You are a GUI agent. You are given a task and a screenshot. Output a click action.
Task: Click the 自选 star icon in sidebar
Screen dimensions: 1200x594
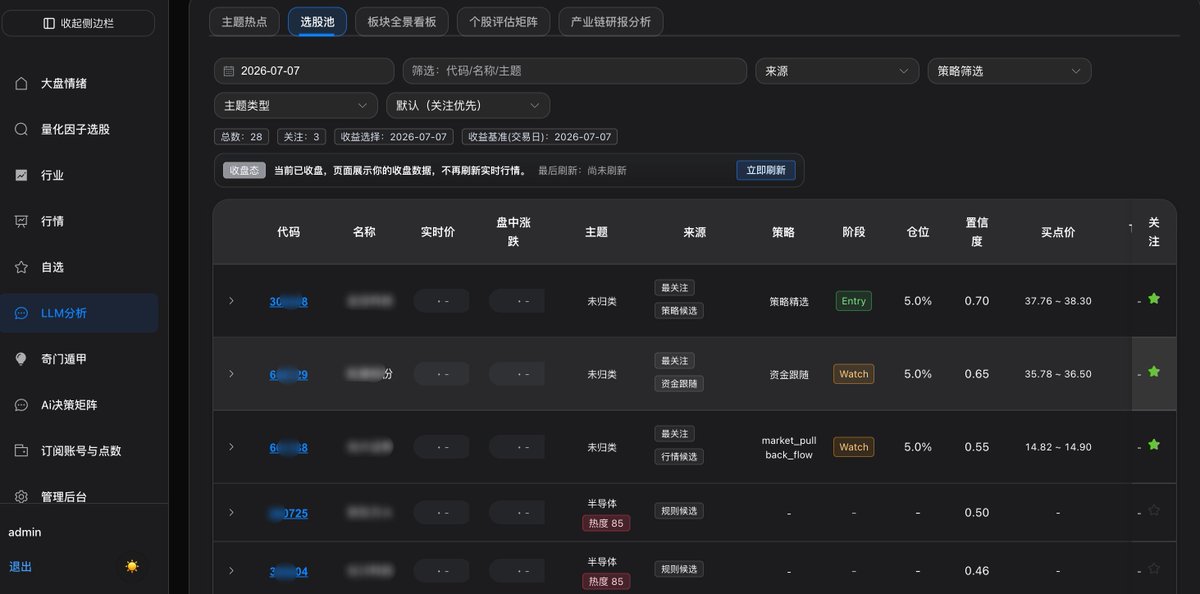tap(21, 267)
